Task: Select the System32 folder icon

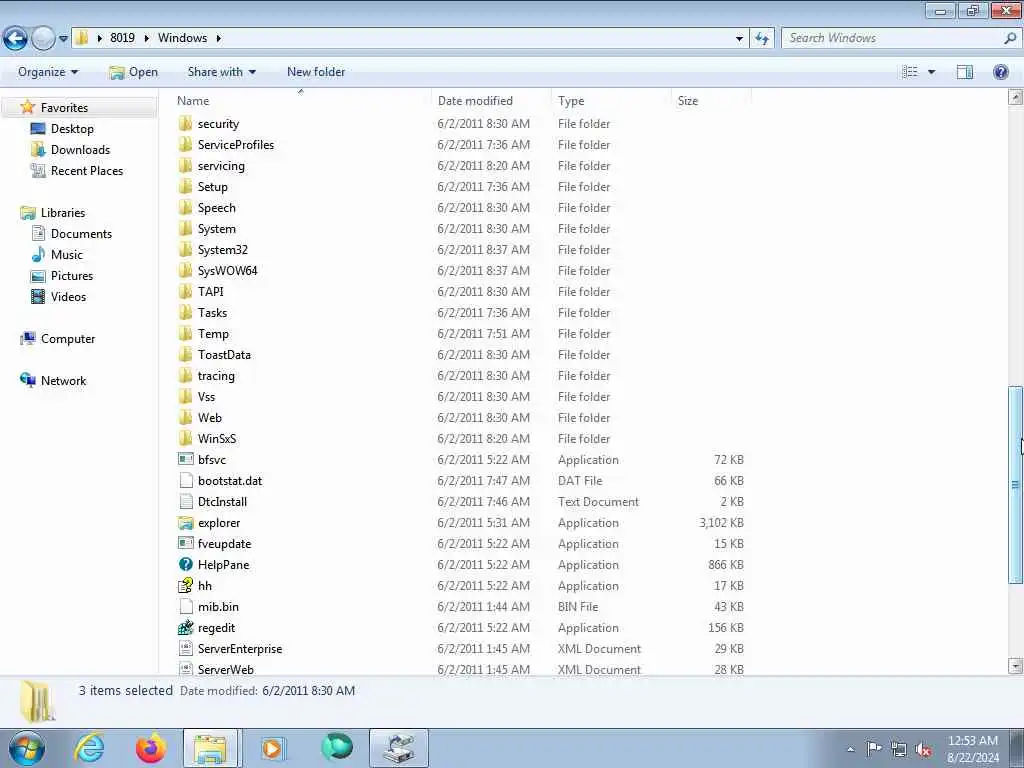Action: (x=185, y=249)
